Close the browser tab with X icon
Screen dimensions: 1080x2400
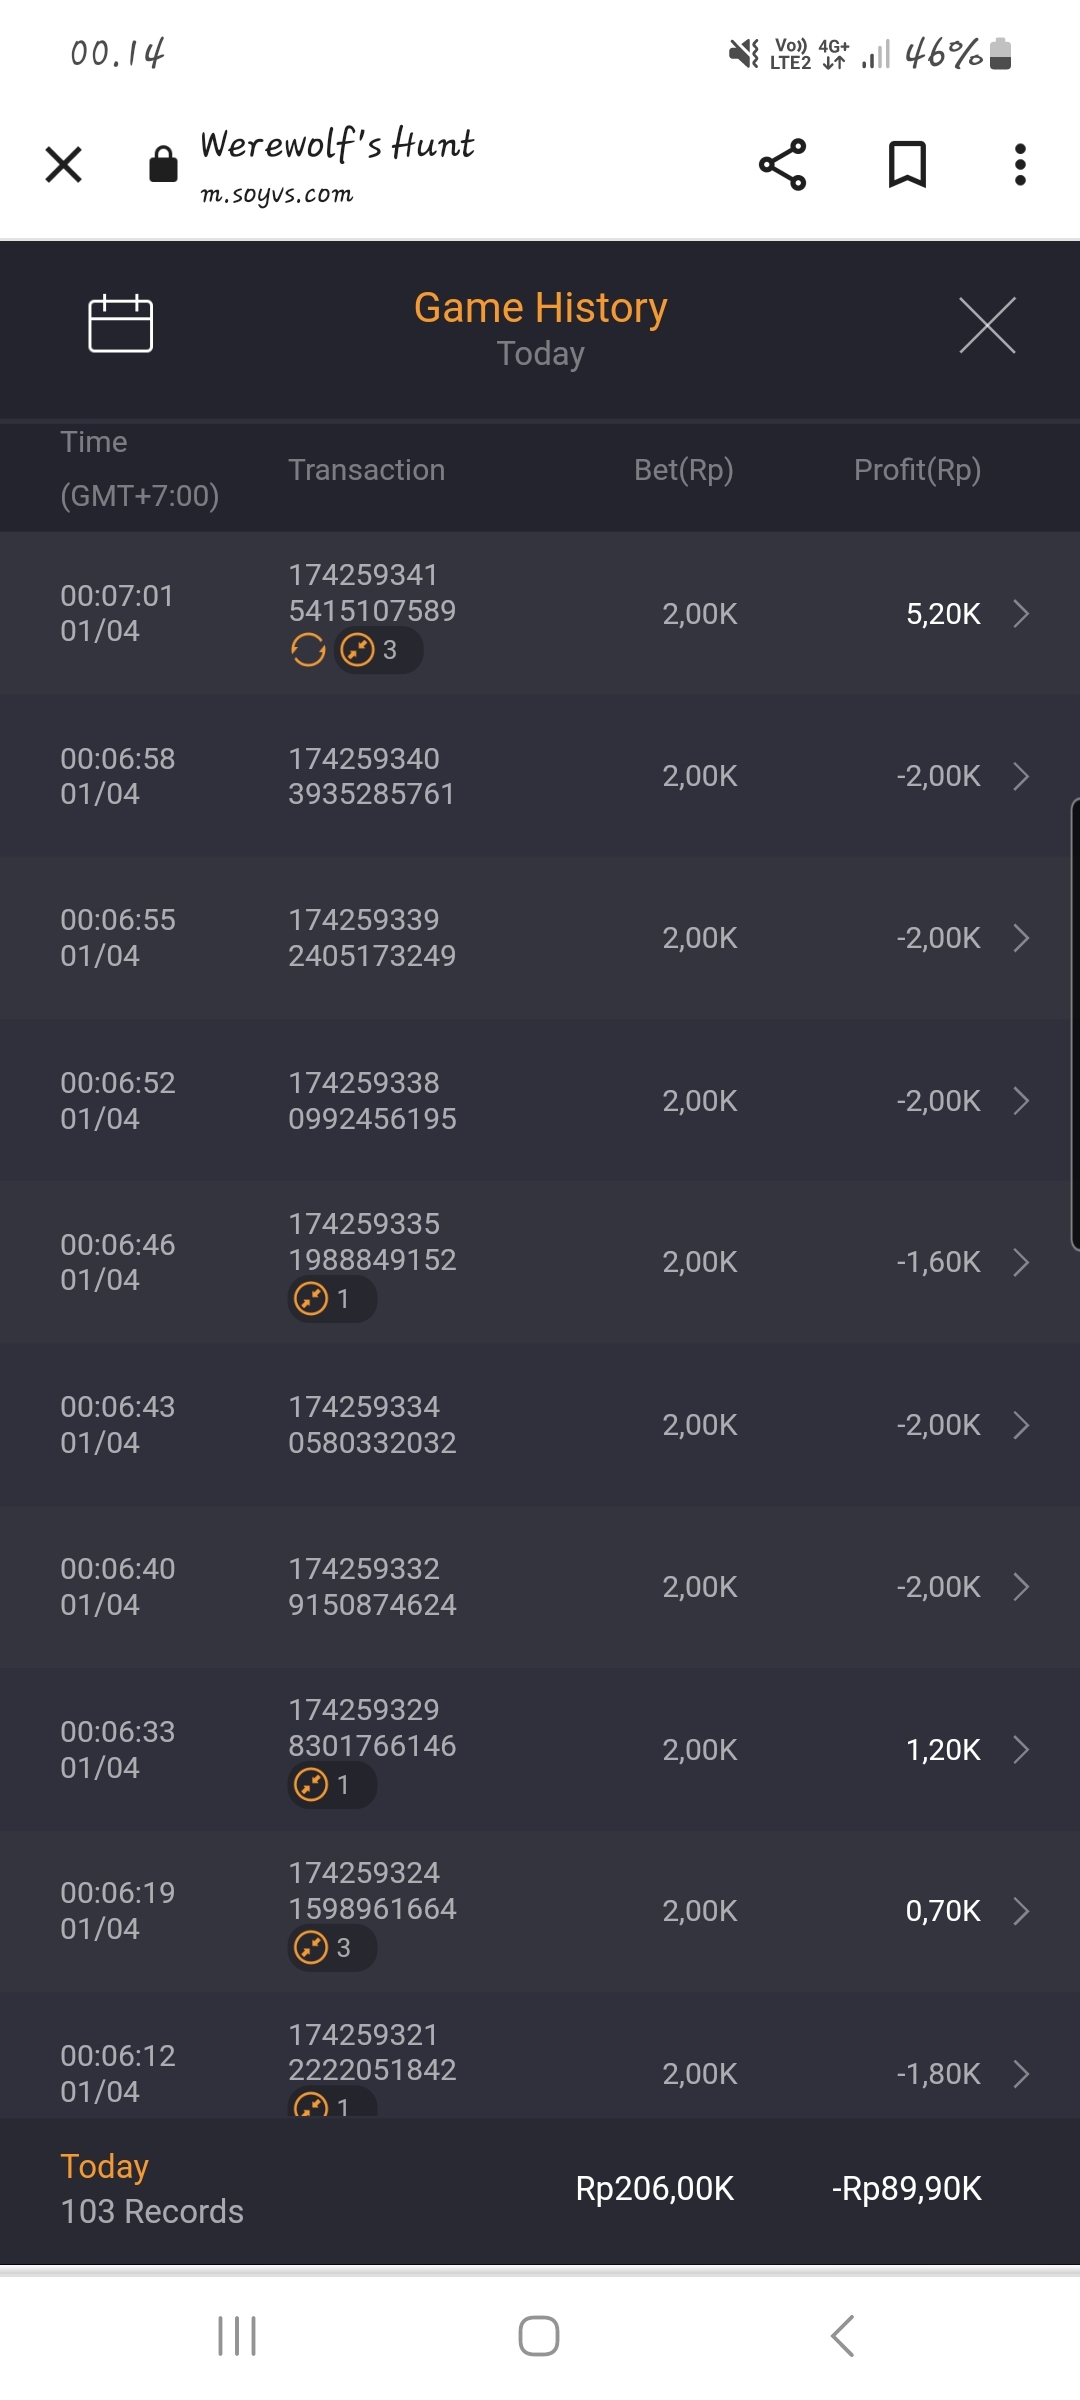coord(64,165)
